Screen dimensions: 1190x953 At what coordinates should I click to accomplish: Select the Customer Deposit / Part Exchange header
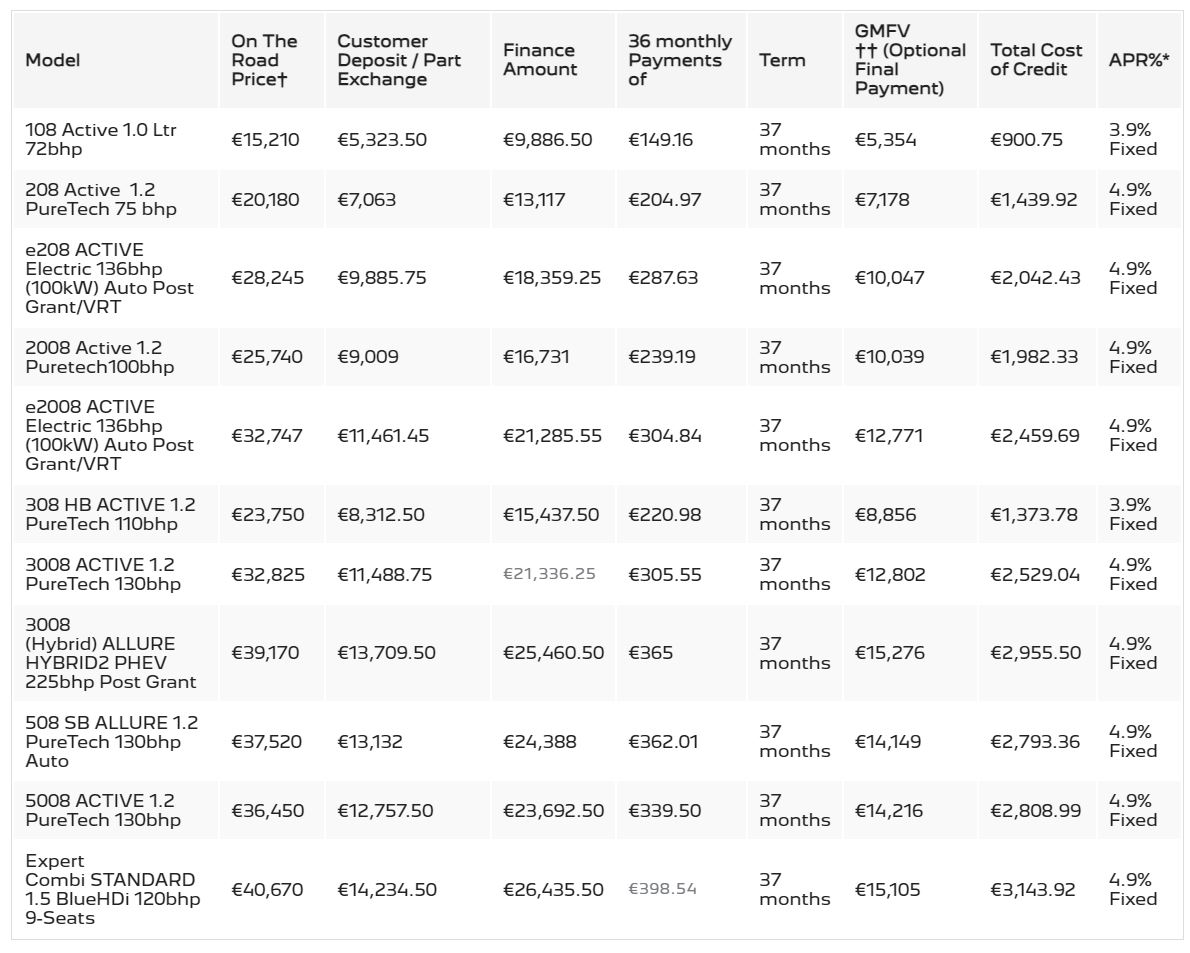click(x=398, y=60)
